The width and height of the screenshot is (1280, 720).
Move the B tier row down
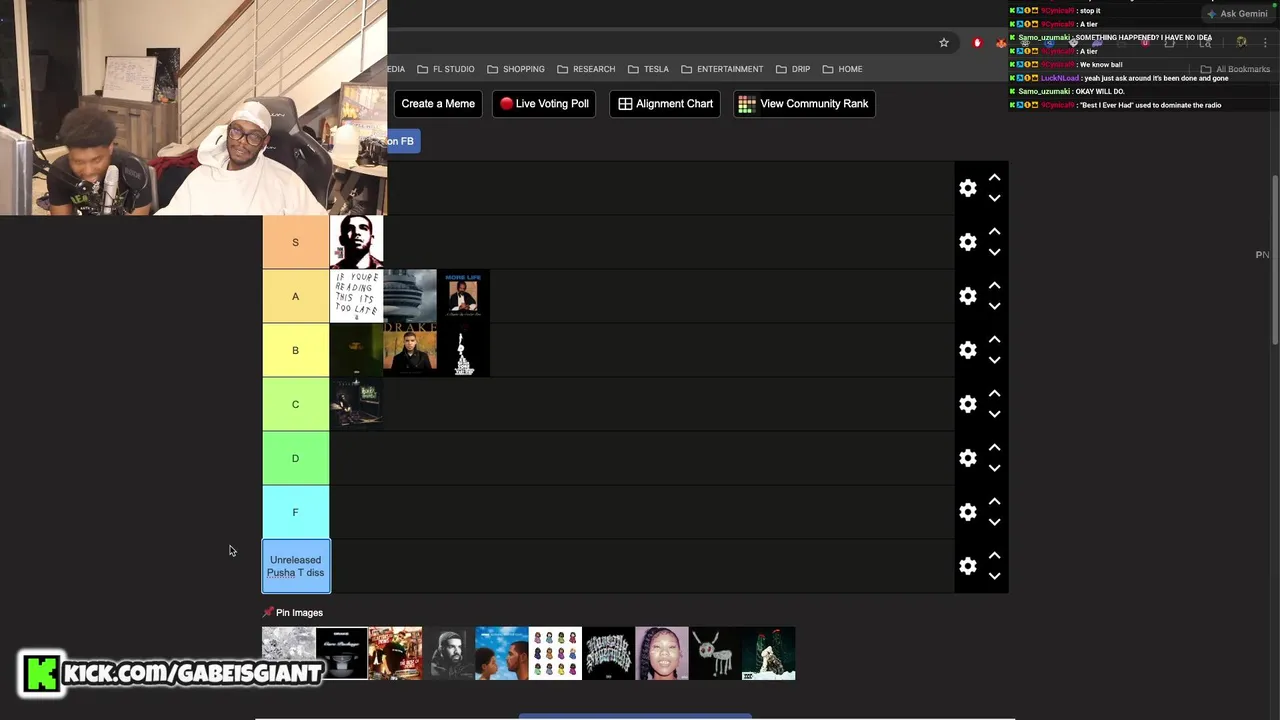(994, 360)
